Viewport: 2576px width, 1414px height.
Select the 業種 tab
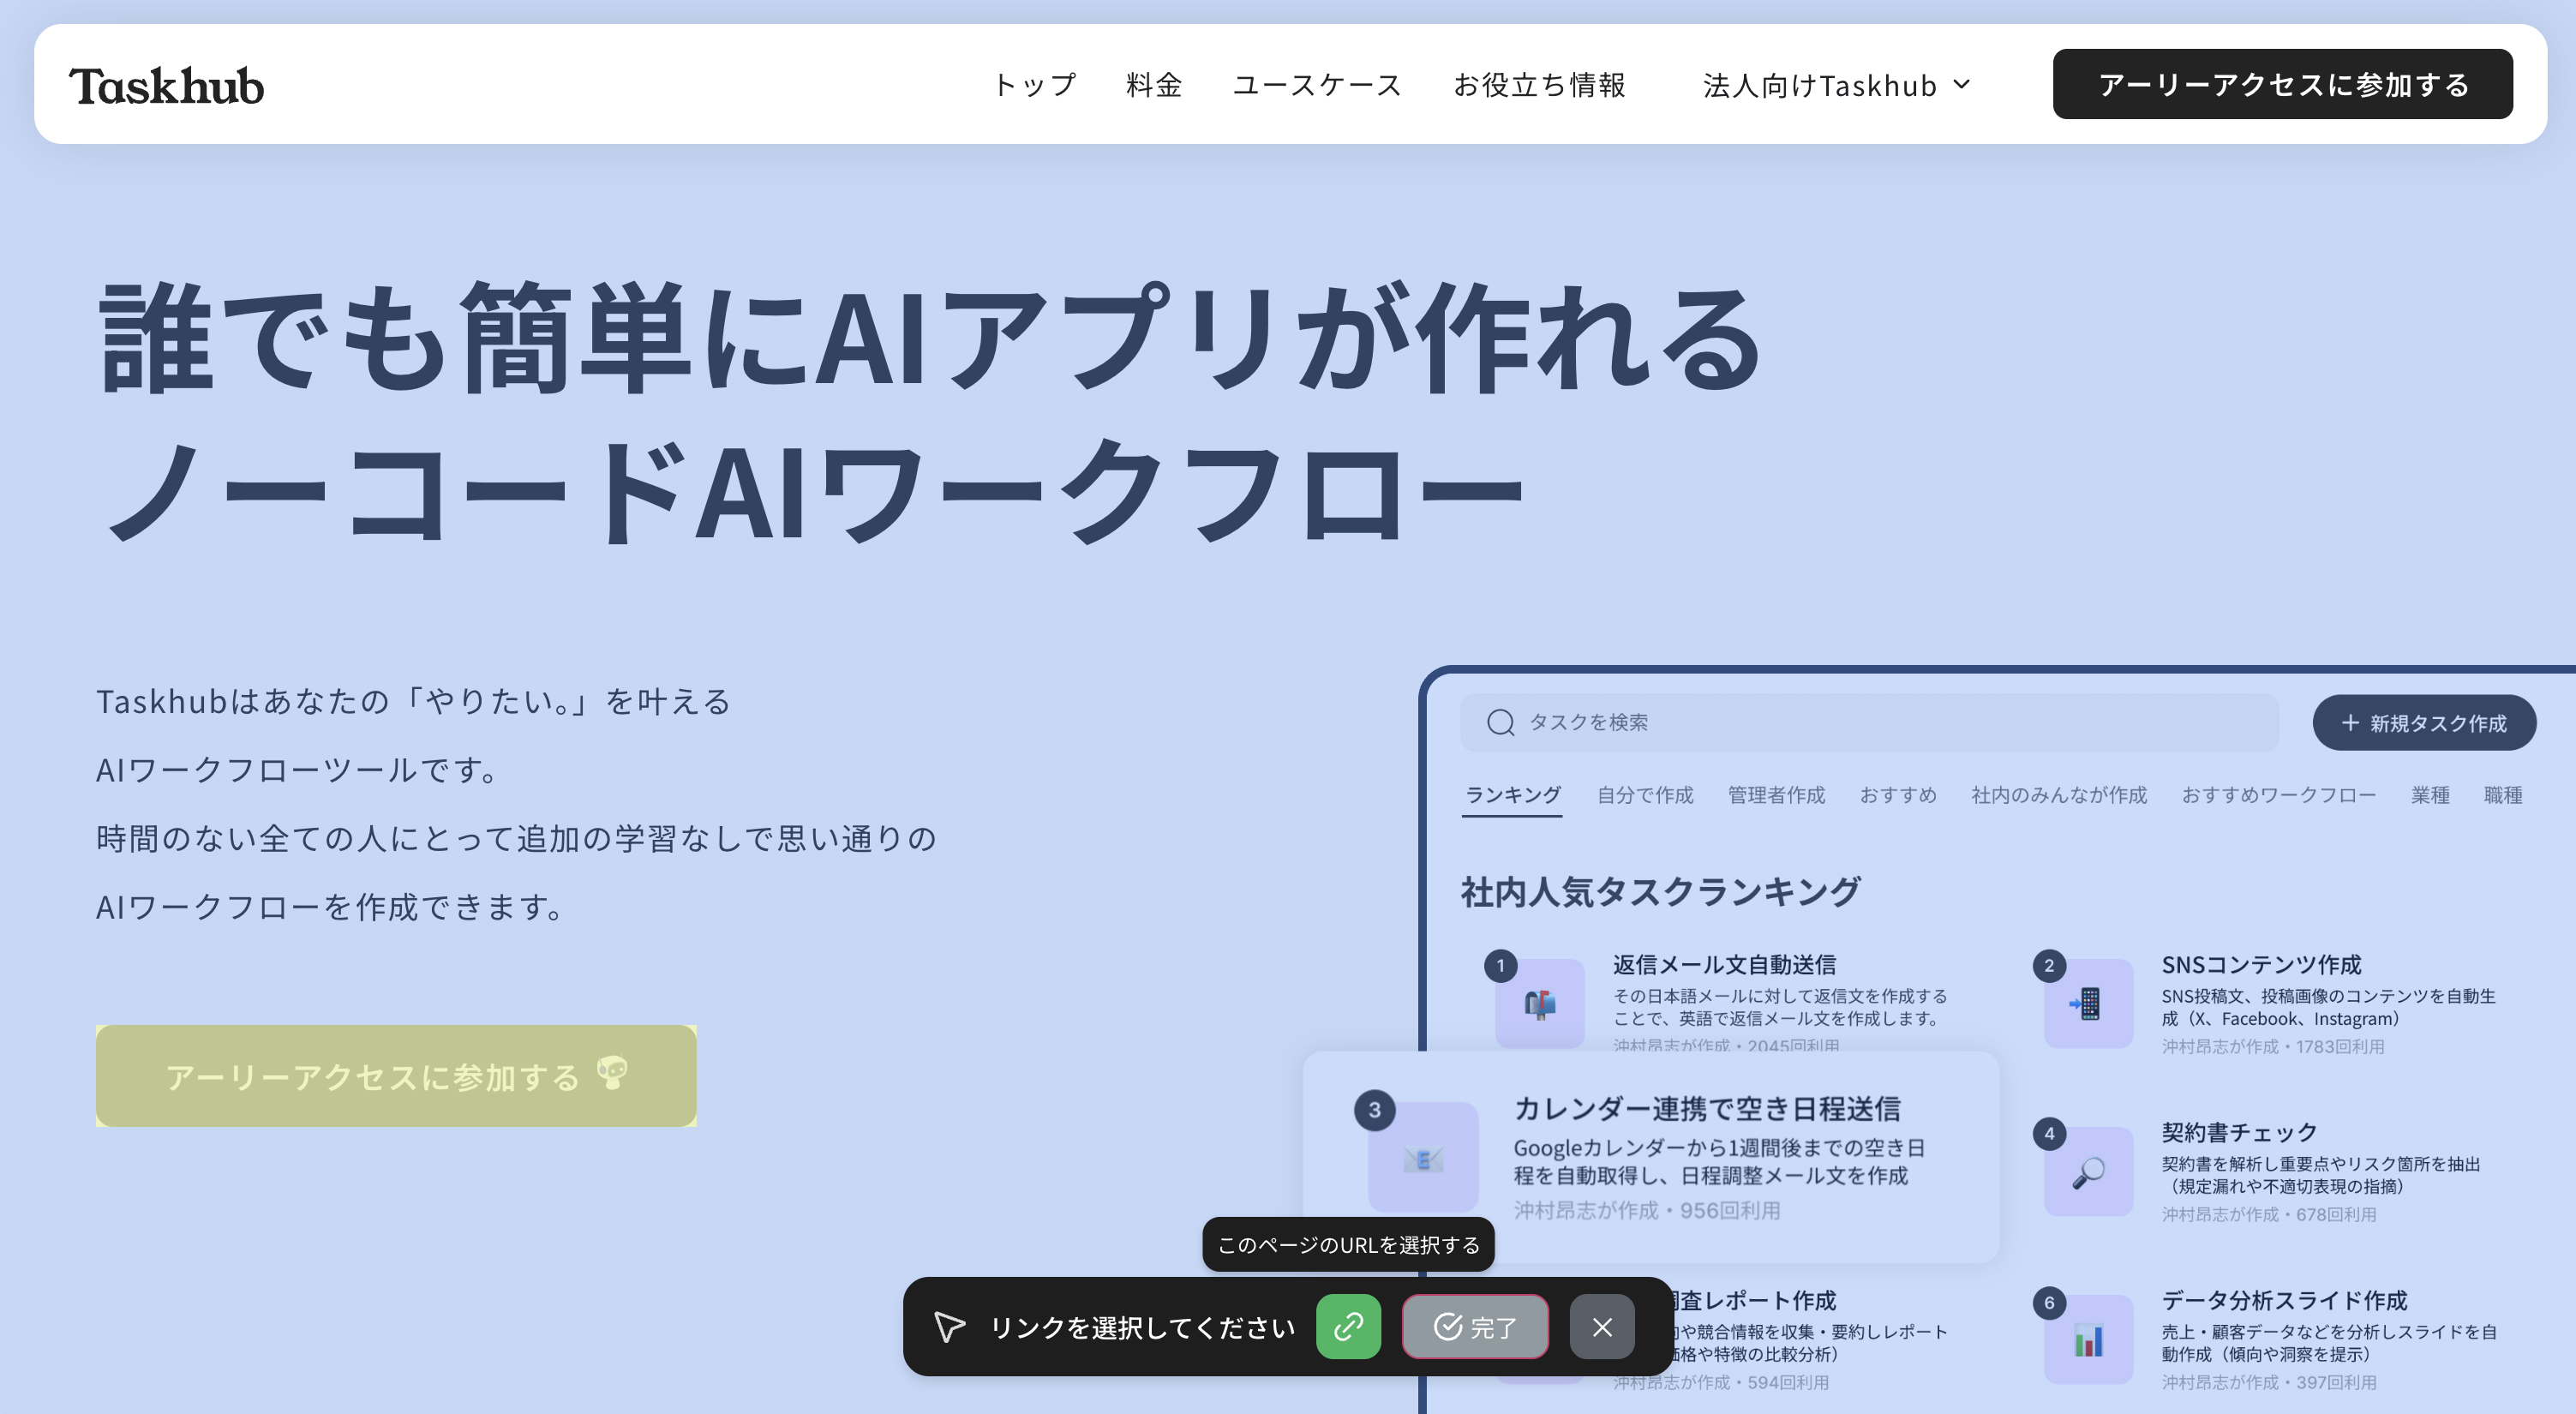coord(2430,795)
